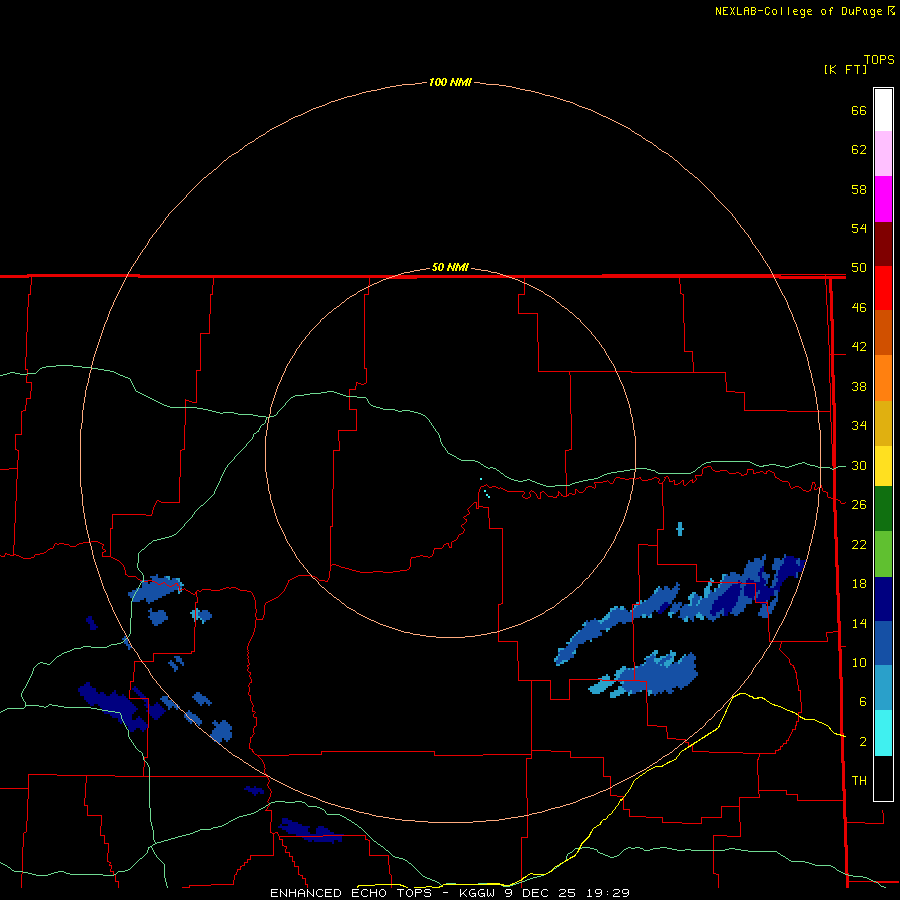Click the dark orange 46 legend swatch
900x900 pixels.
[883, 333]
